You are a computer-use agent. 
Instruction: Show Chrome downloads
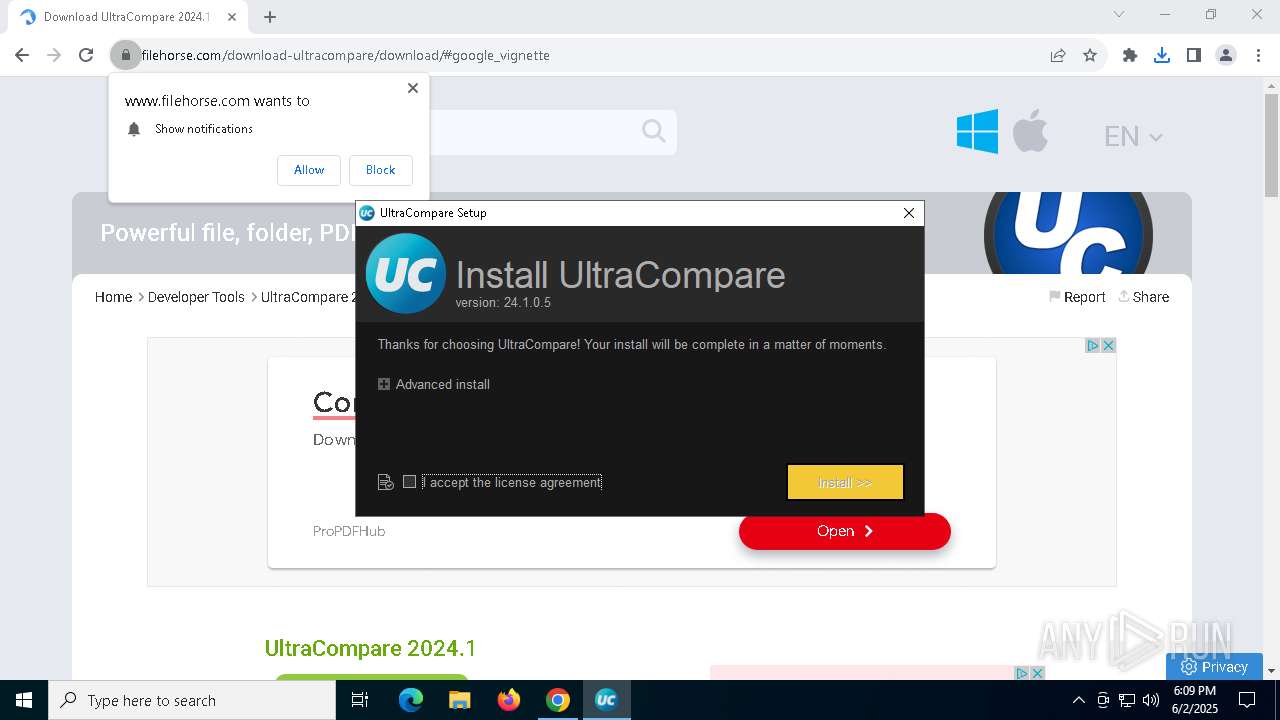tap(1162, 55)
